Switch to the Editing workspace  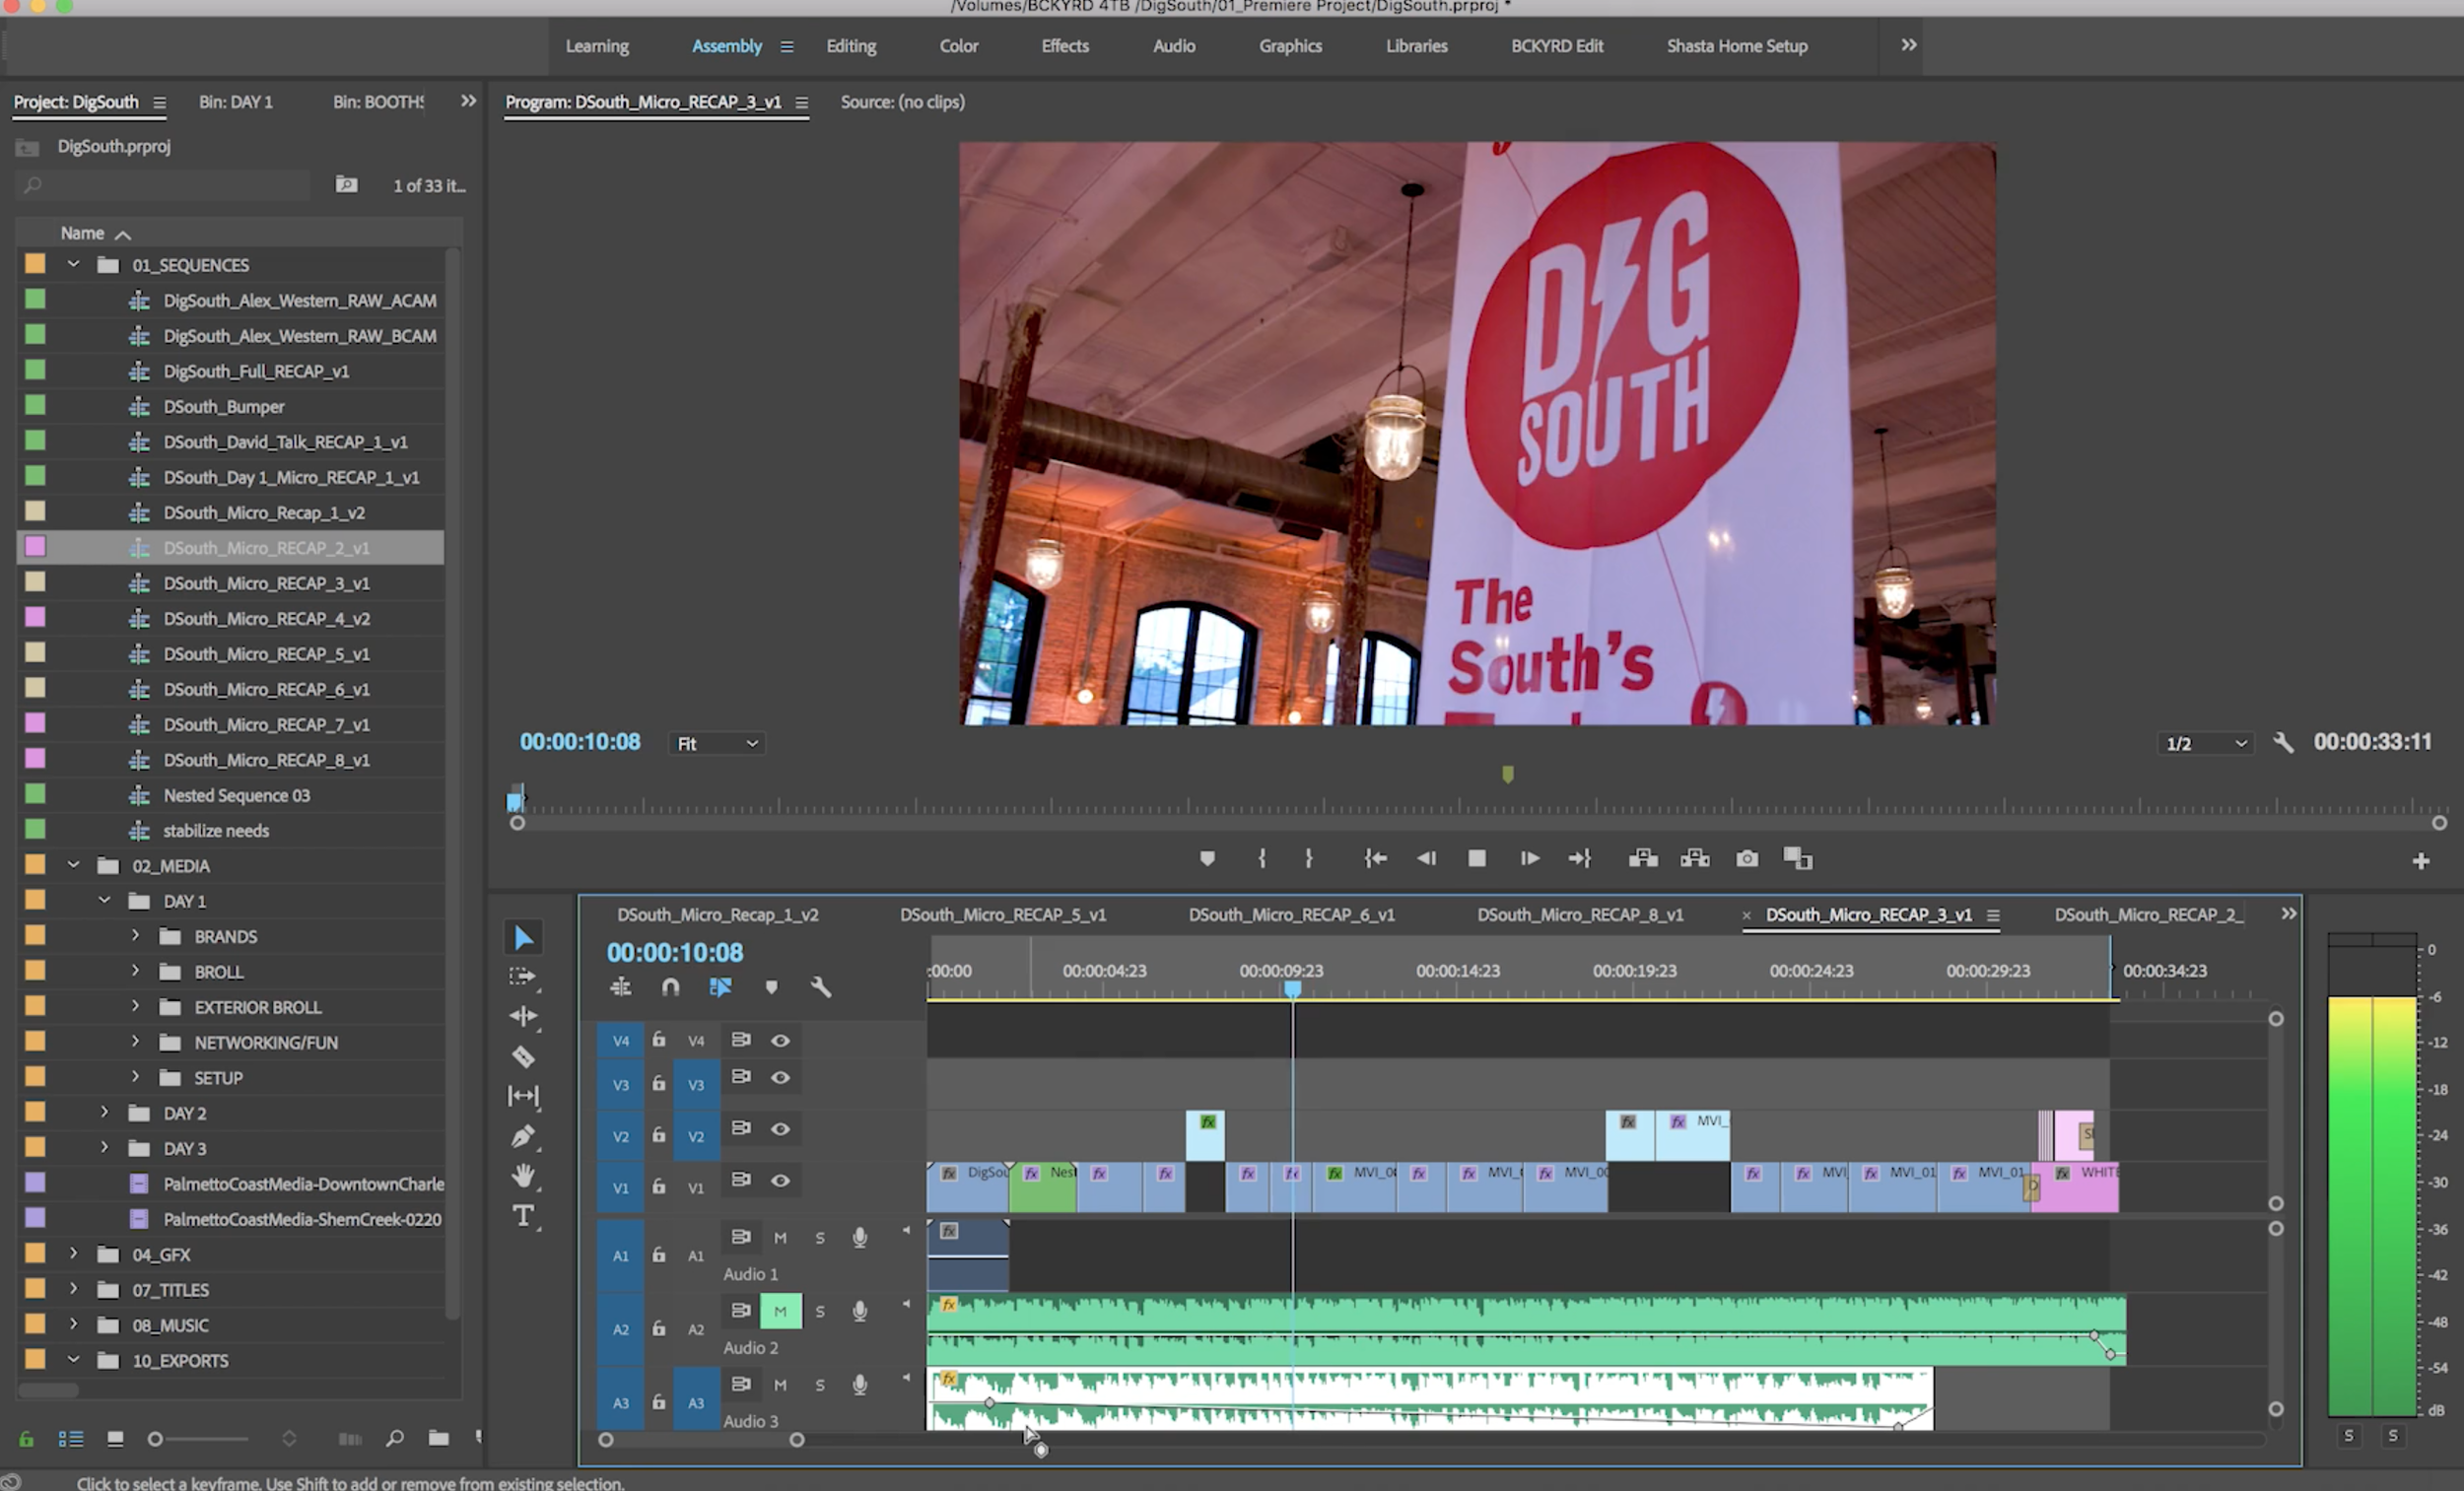851,46
